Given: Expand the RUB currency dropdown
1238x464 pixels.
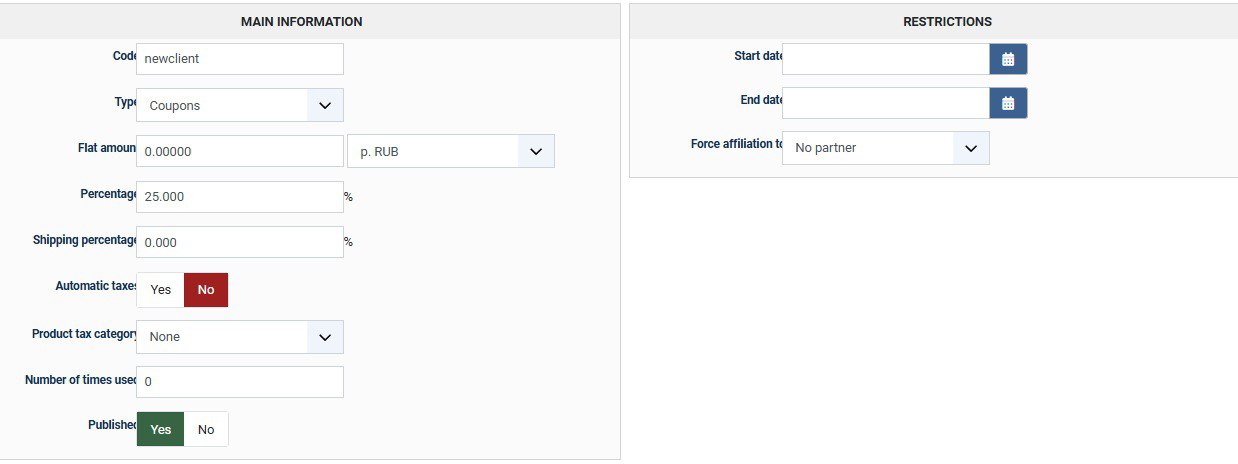Looking at the screenshot, I should coord(450,152).
